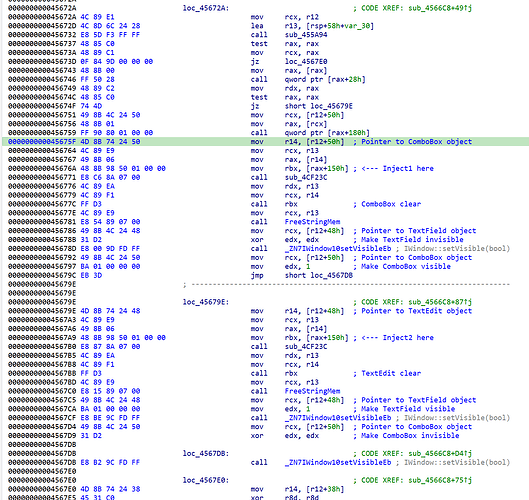529x500 pixels.
Task: Click the 'ComboBox clear' comment
Action: pos(391,204)
